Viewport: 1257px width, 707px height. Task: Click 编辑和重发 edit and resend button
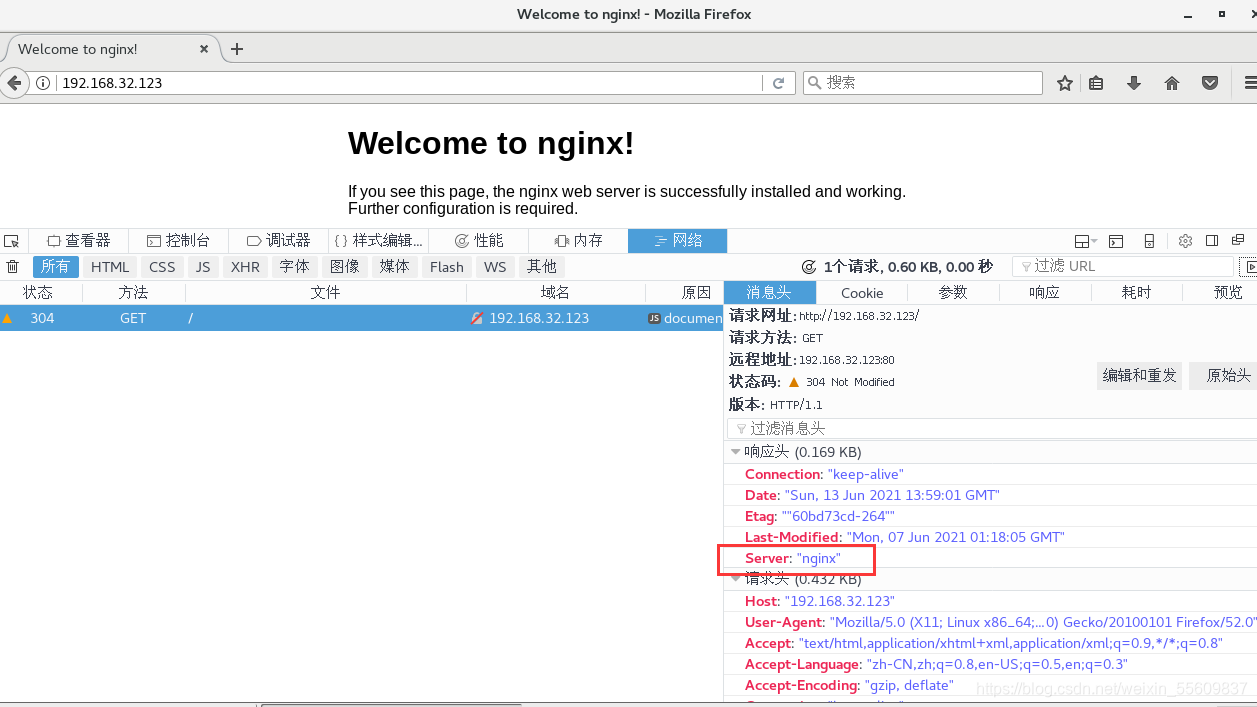[x=1140, y=376]
